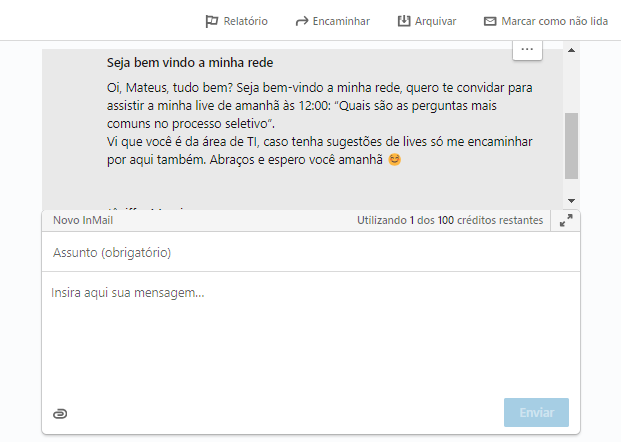Click the Arquivar archive box icon
The height and width of the screenshot is (442, 621).
404,21
